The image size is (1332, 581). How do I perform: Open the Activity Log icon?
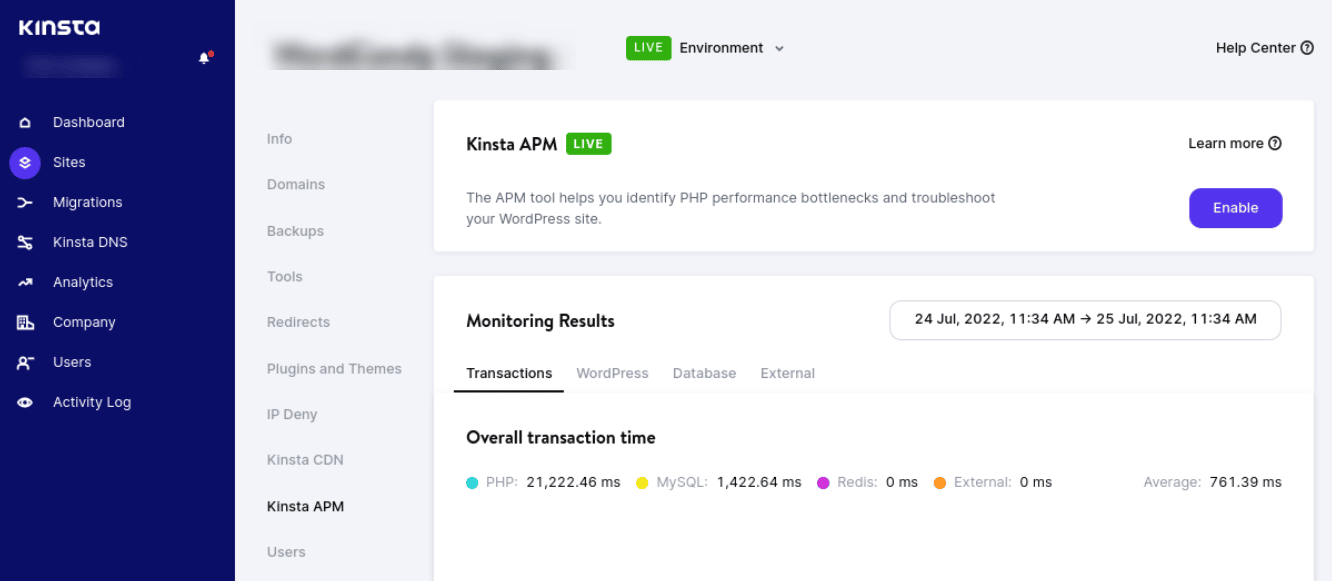[x=24, y=402]
